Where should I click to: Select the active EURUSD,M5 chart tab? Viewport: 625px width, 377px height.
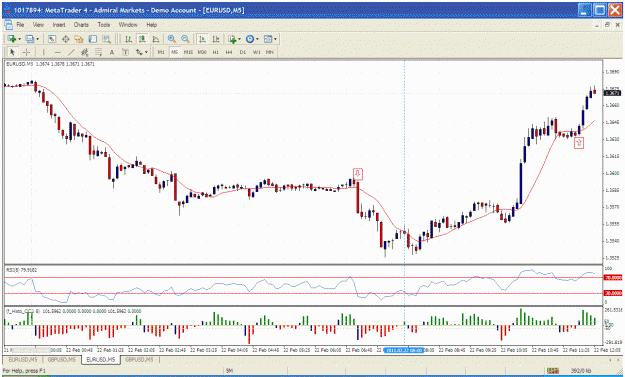(x=100, y=359)
